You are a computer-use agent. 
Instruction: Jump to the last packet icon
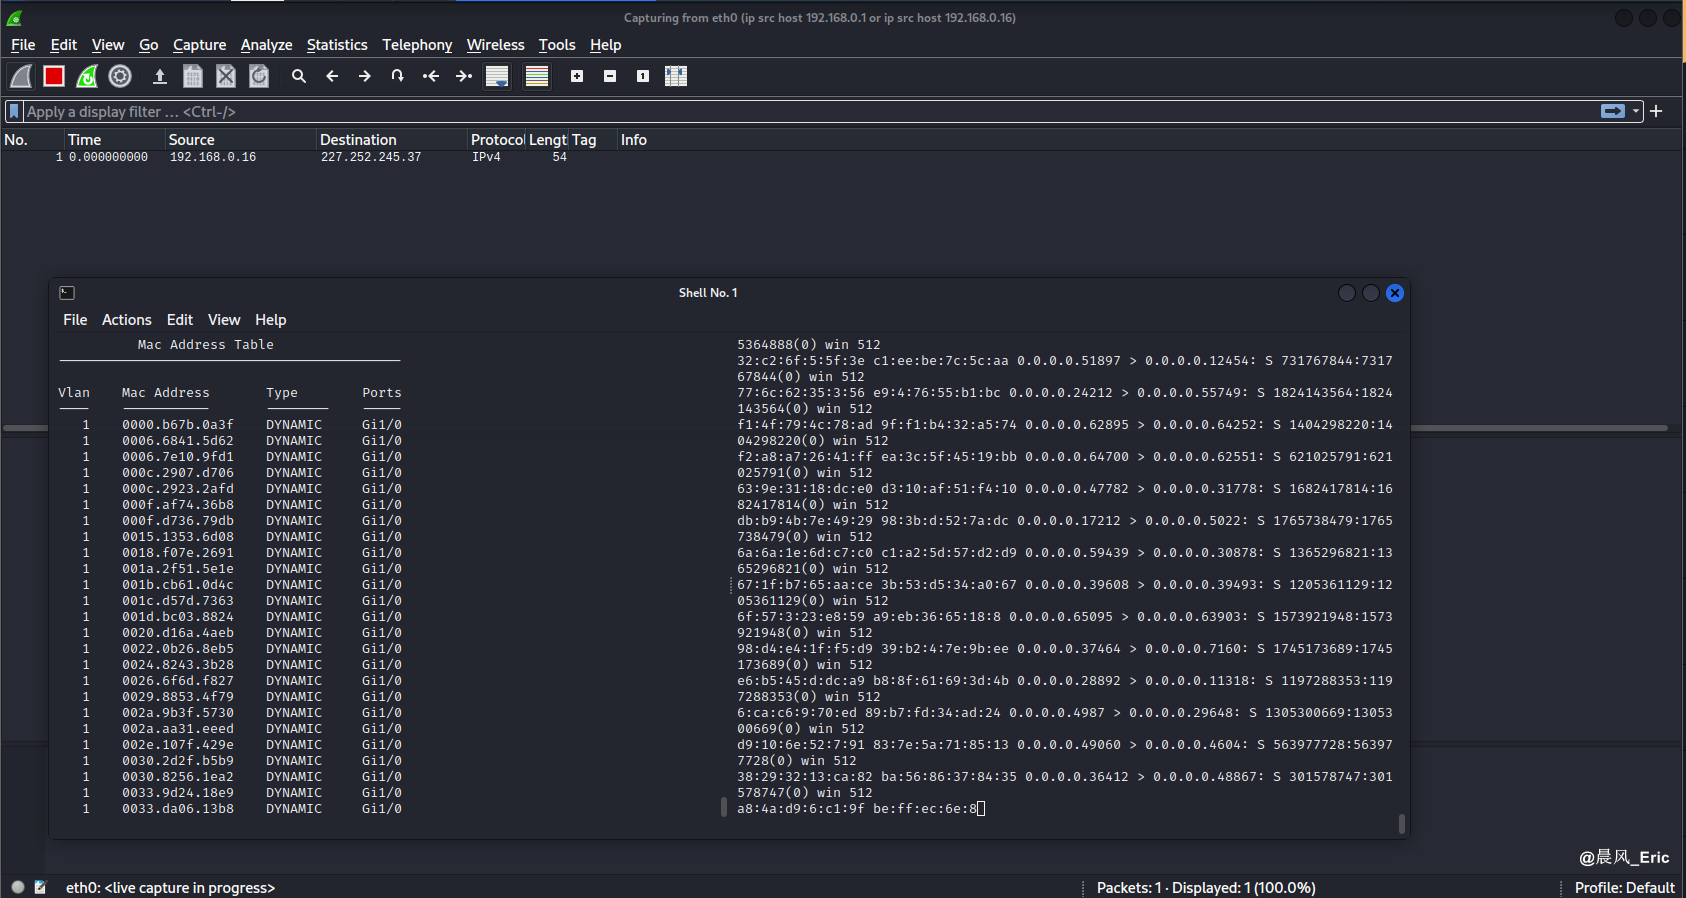point(464,76)
